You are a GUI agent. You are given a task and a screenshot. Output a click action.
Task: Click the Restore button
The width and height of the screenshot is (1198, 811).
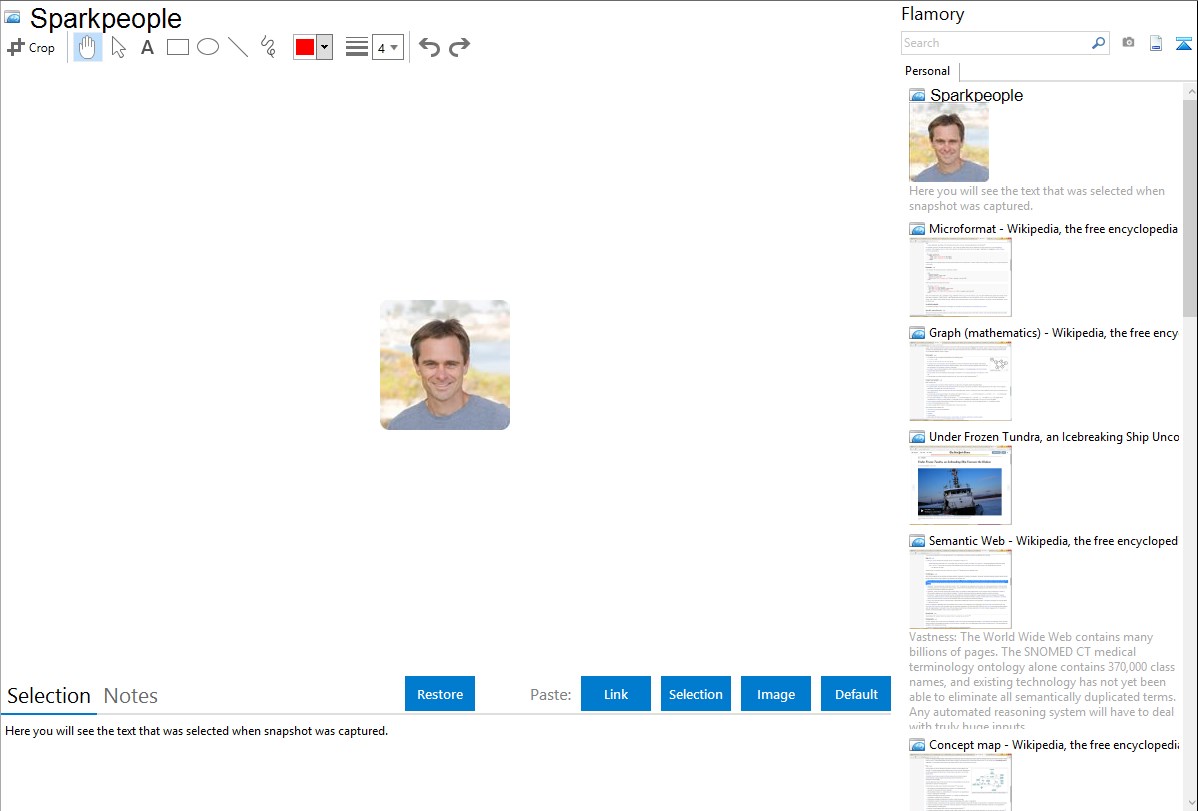(x=440, y=694)
